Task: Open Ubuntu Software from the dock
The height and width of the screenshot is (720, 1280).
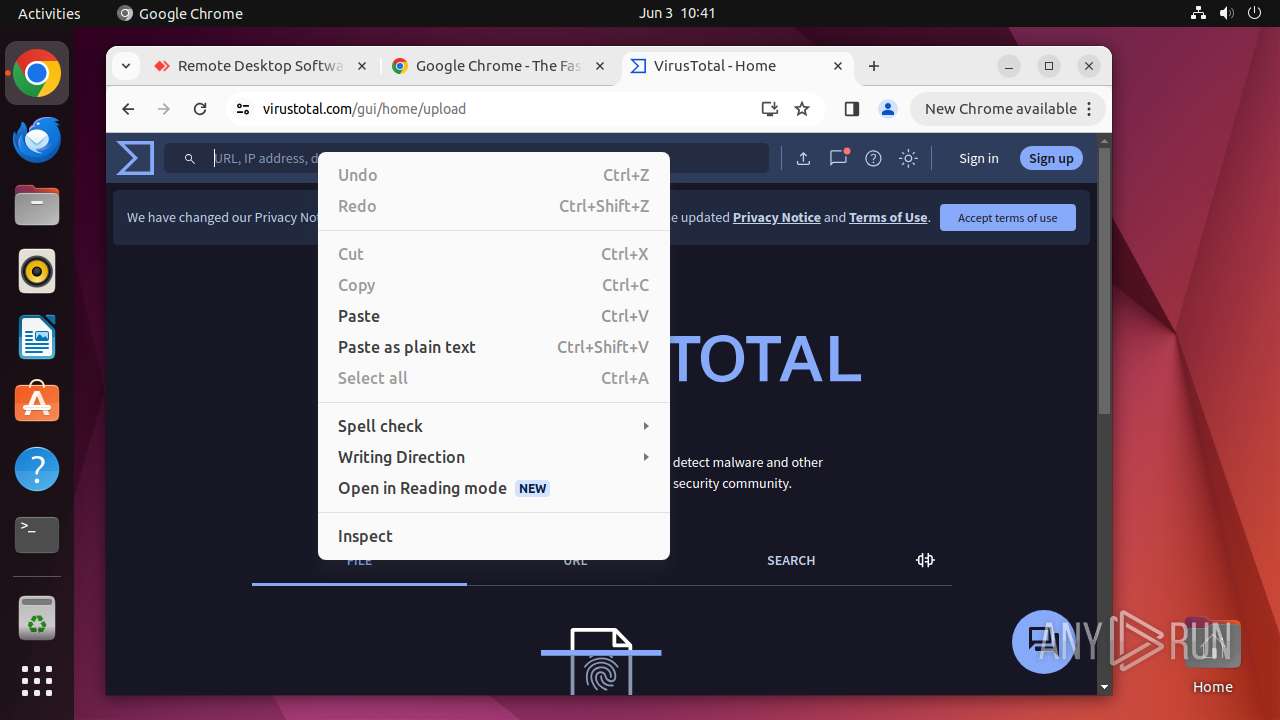Action: click(x=37, y=403)
